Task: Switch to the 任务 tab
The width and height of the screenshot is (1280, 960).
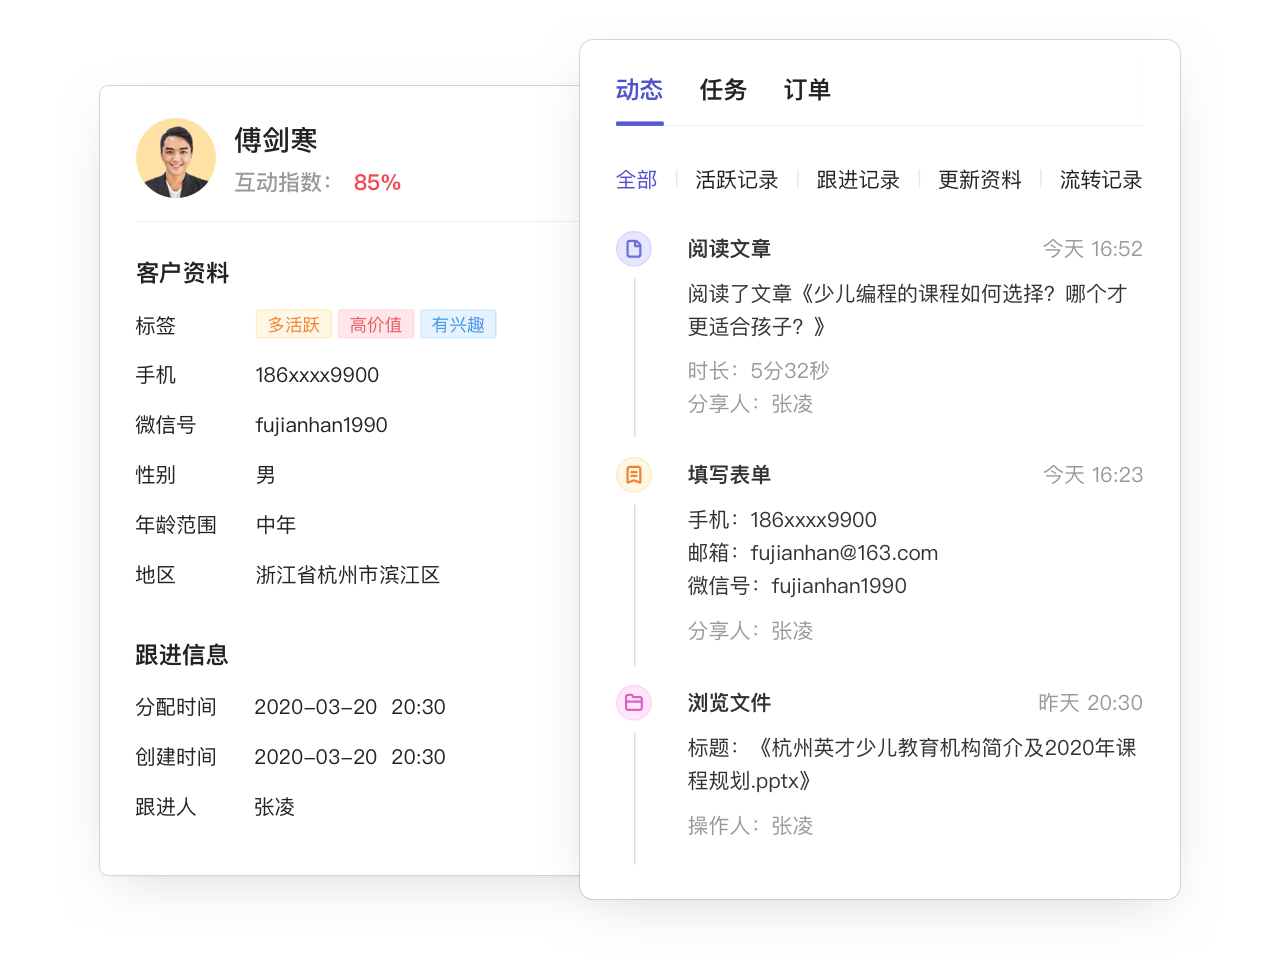Action: [x=723, y=90]
